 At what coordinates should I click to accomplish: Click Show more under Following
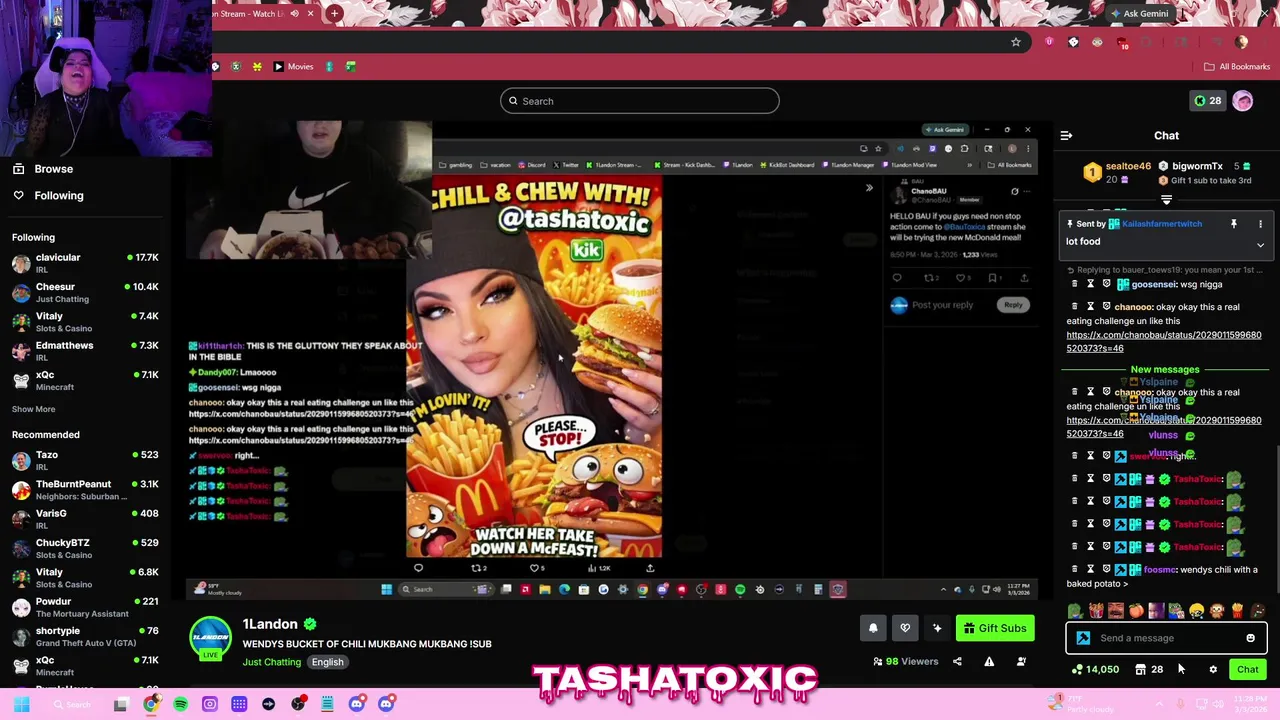[x=33, y=409]
